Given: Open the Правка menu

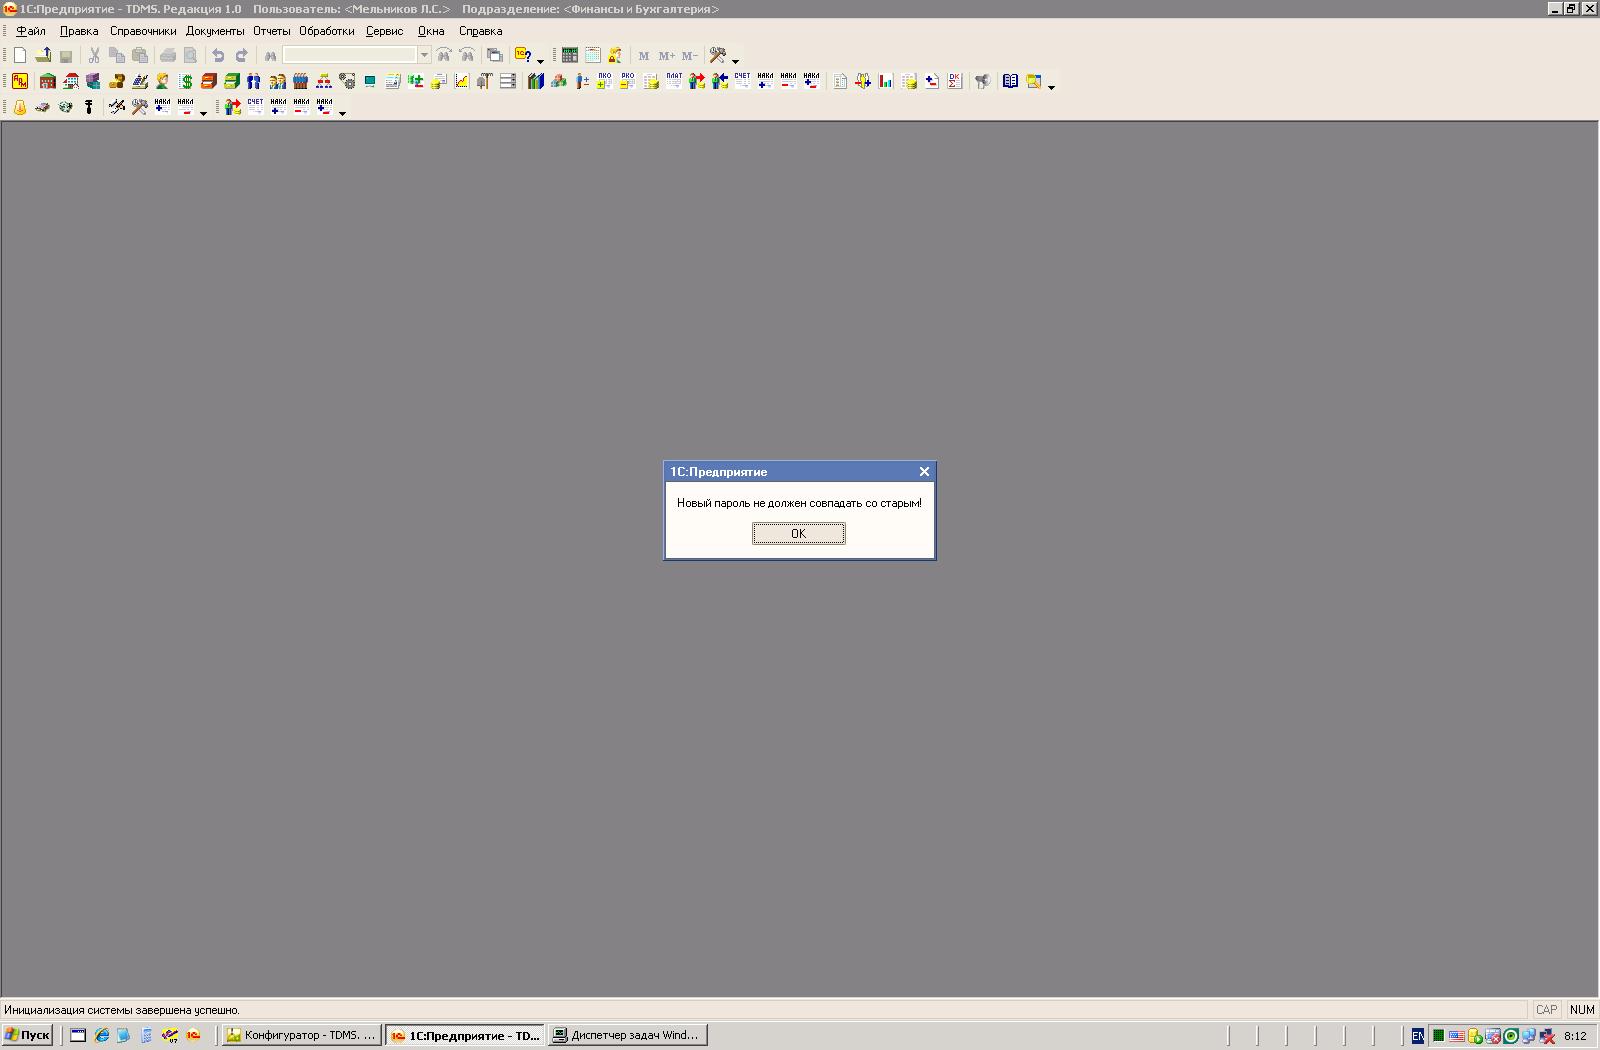Looking at the screenshot, I should [x=79, y=31].
